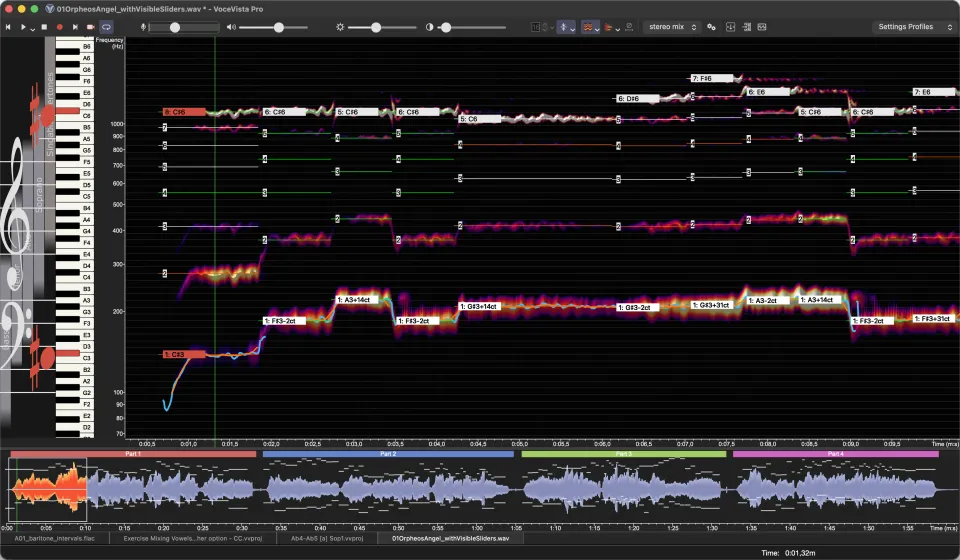The width and height of the screenshot is (960, 560).
Task: Select the 1: F#3+31ct pitch label
Action: pos(934,319)
